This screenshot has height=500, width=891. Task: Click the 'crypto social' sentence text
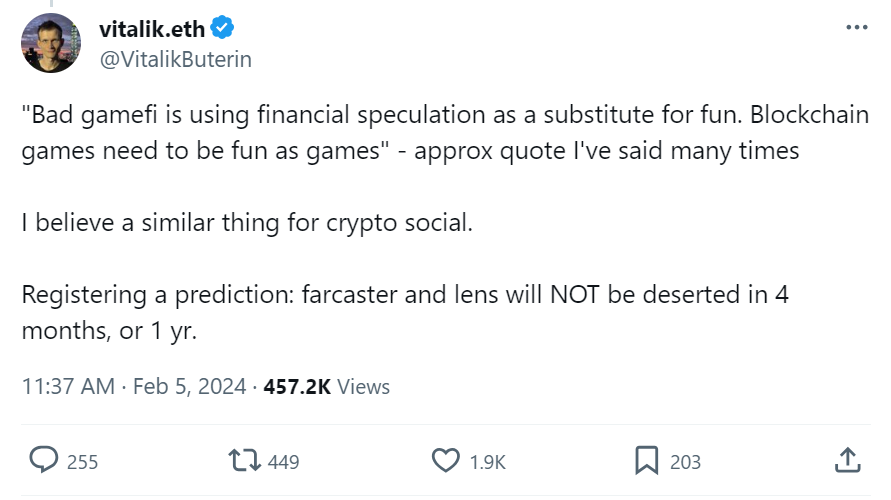[x=246, y=222]
